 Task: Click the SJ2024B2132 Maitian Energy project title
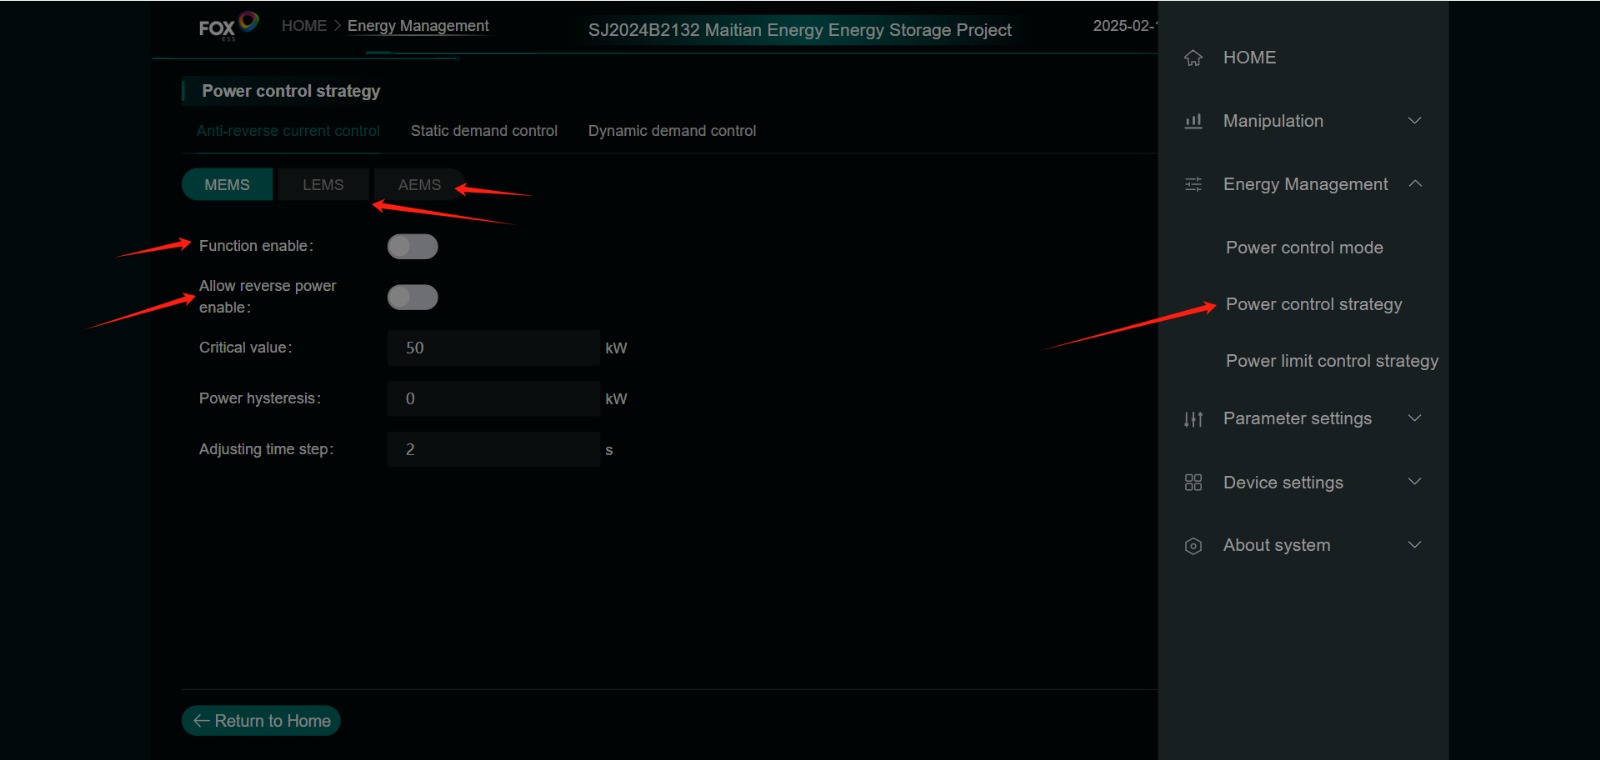(800, 30)
